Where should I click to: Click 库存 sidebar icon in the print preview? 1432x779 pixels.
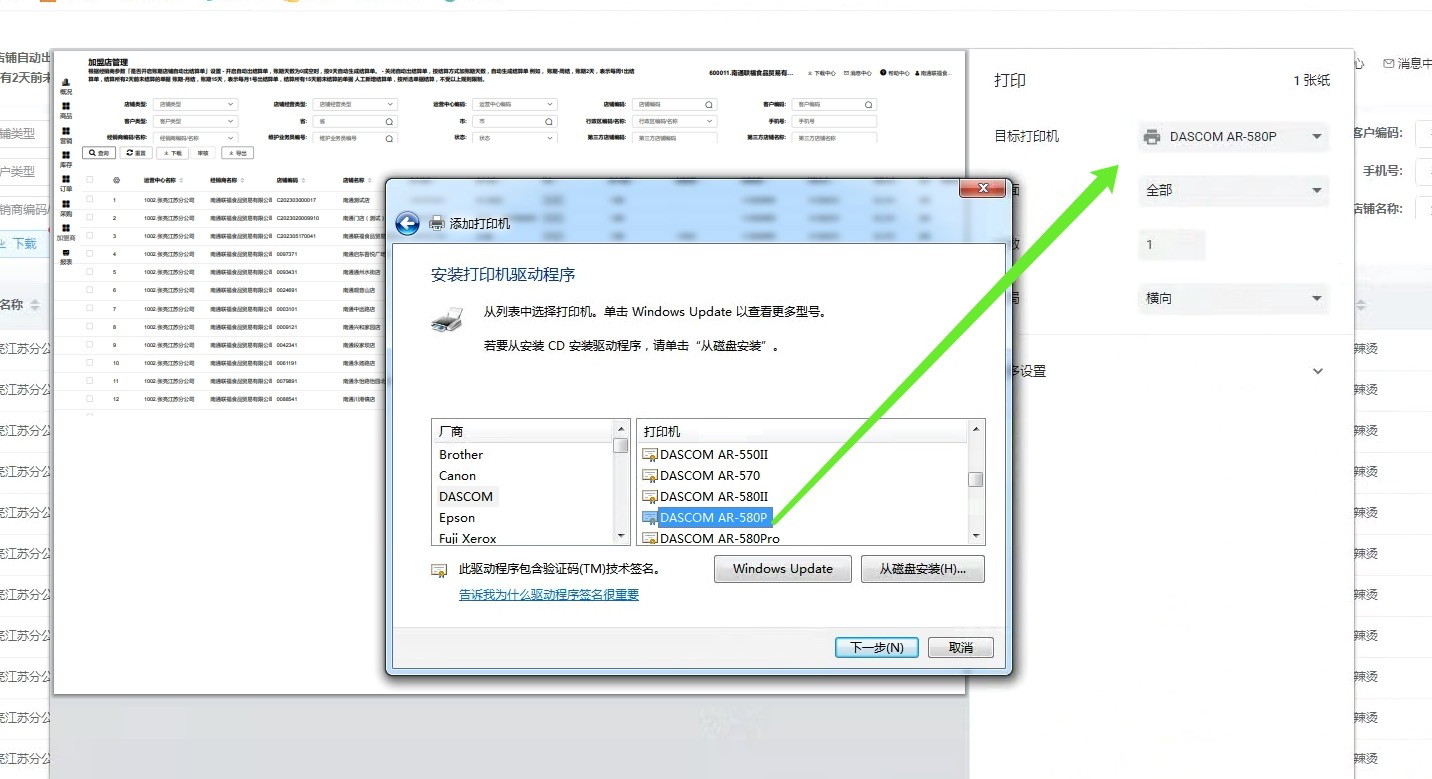tap(66, 154)
